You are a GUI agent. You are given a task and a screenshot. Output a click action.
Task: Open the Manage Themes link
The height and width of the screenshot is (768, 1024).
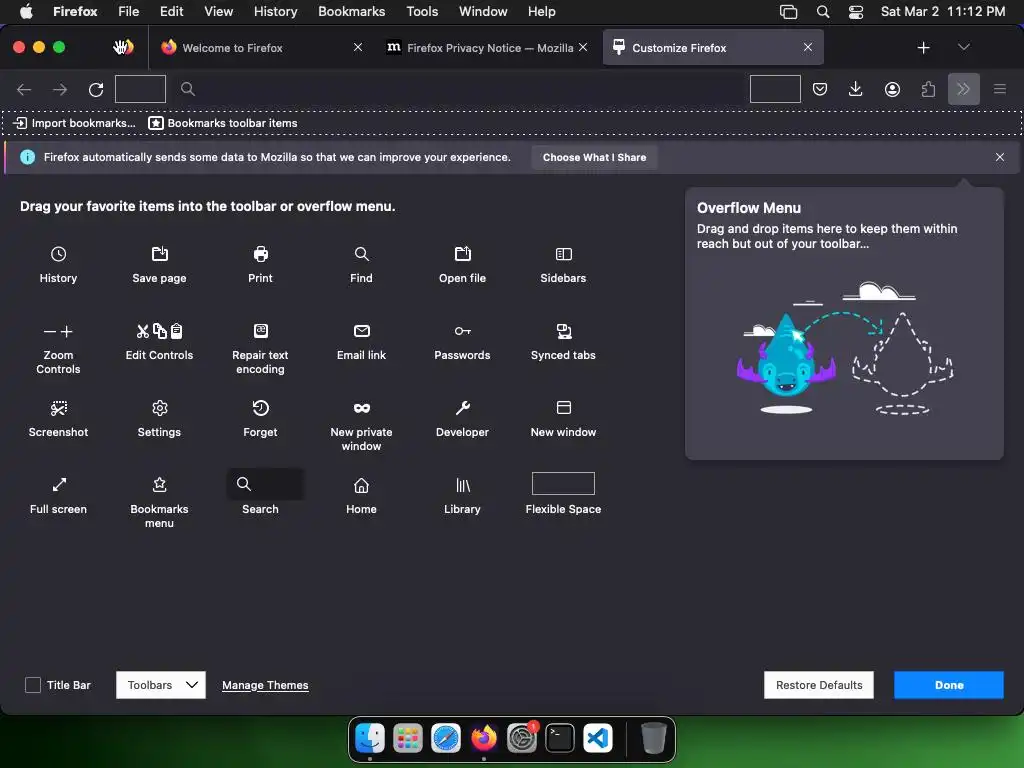(x=265, y=685)
